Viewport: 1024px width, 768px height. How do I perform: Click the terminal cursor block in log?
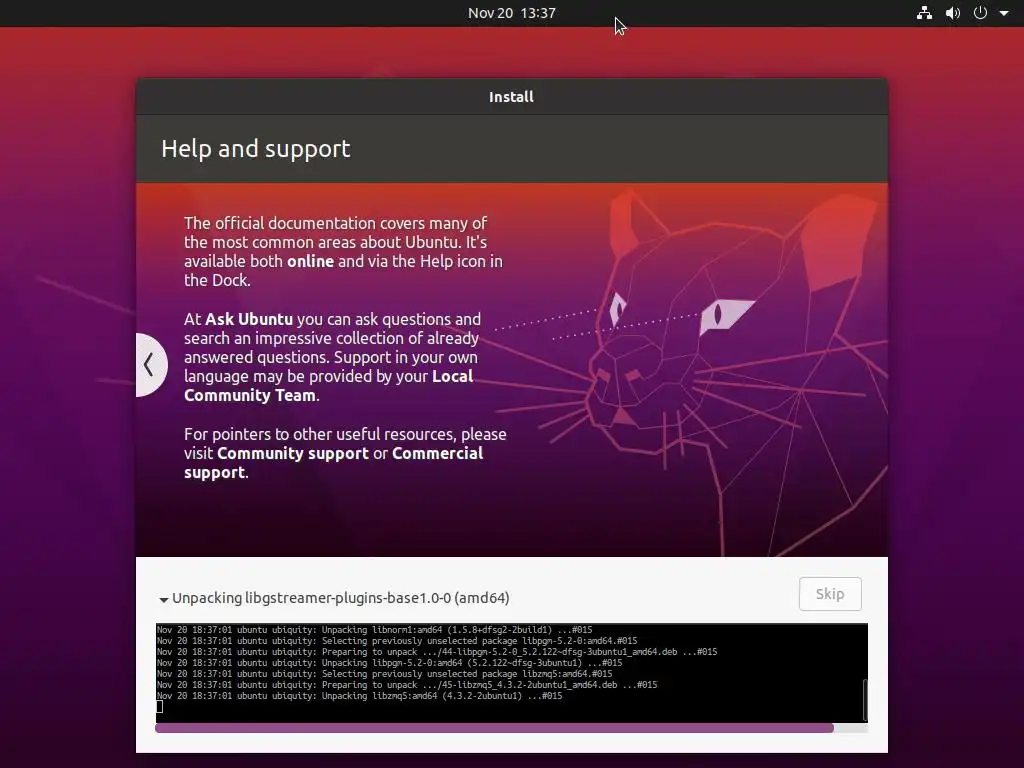[x=159, y=707]
